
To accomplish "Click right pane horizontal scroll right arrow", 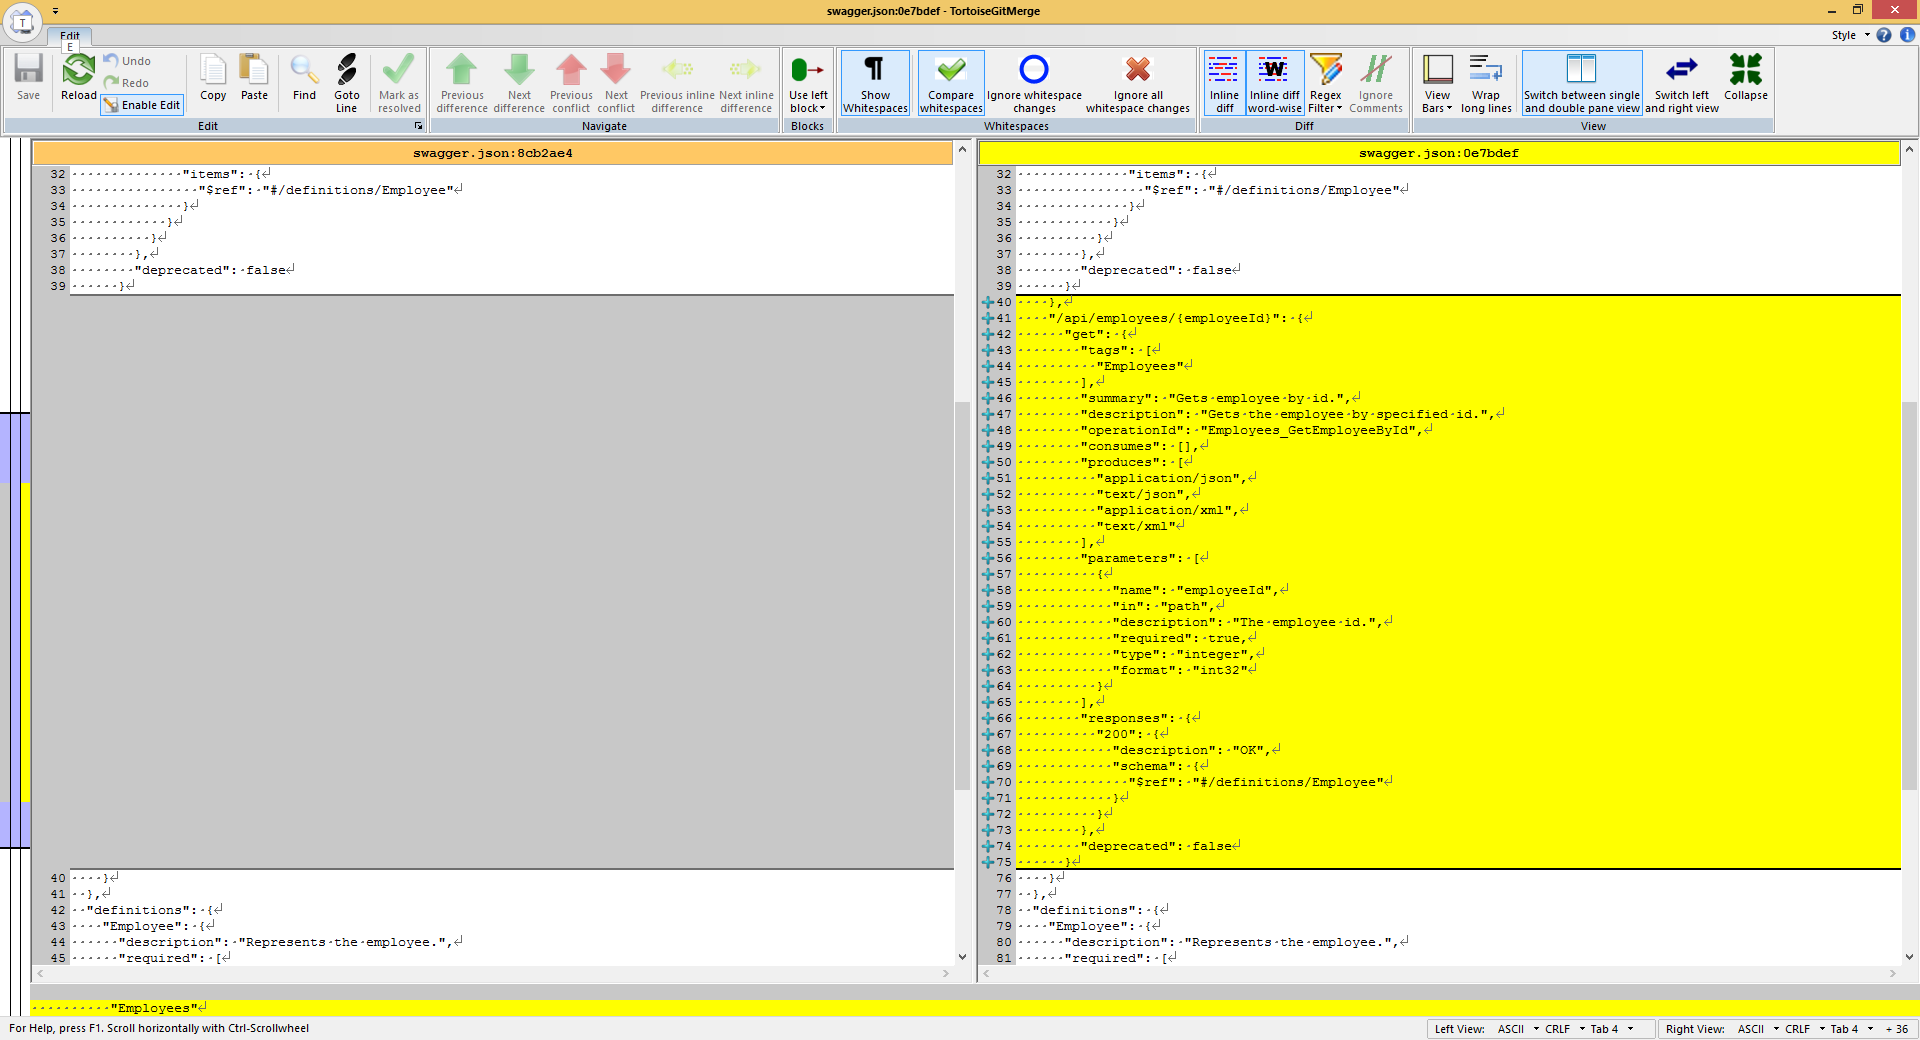I will 1892,973.
